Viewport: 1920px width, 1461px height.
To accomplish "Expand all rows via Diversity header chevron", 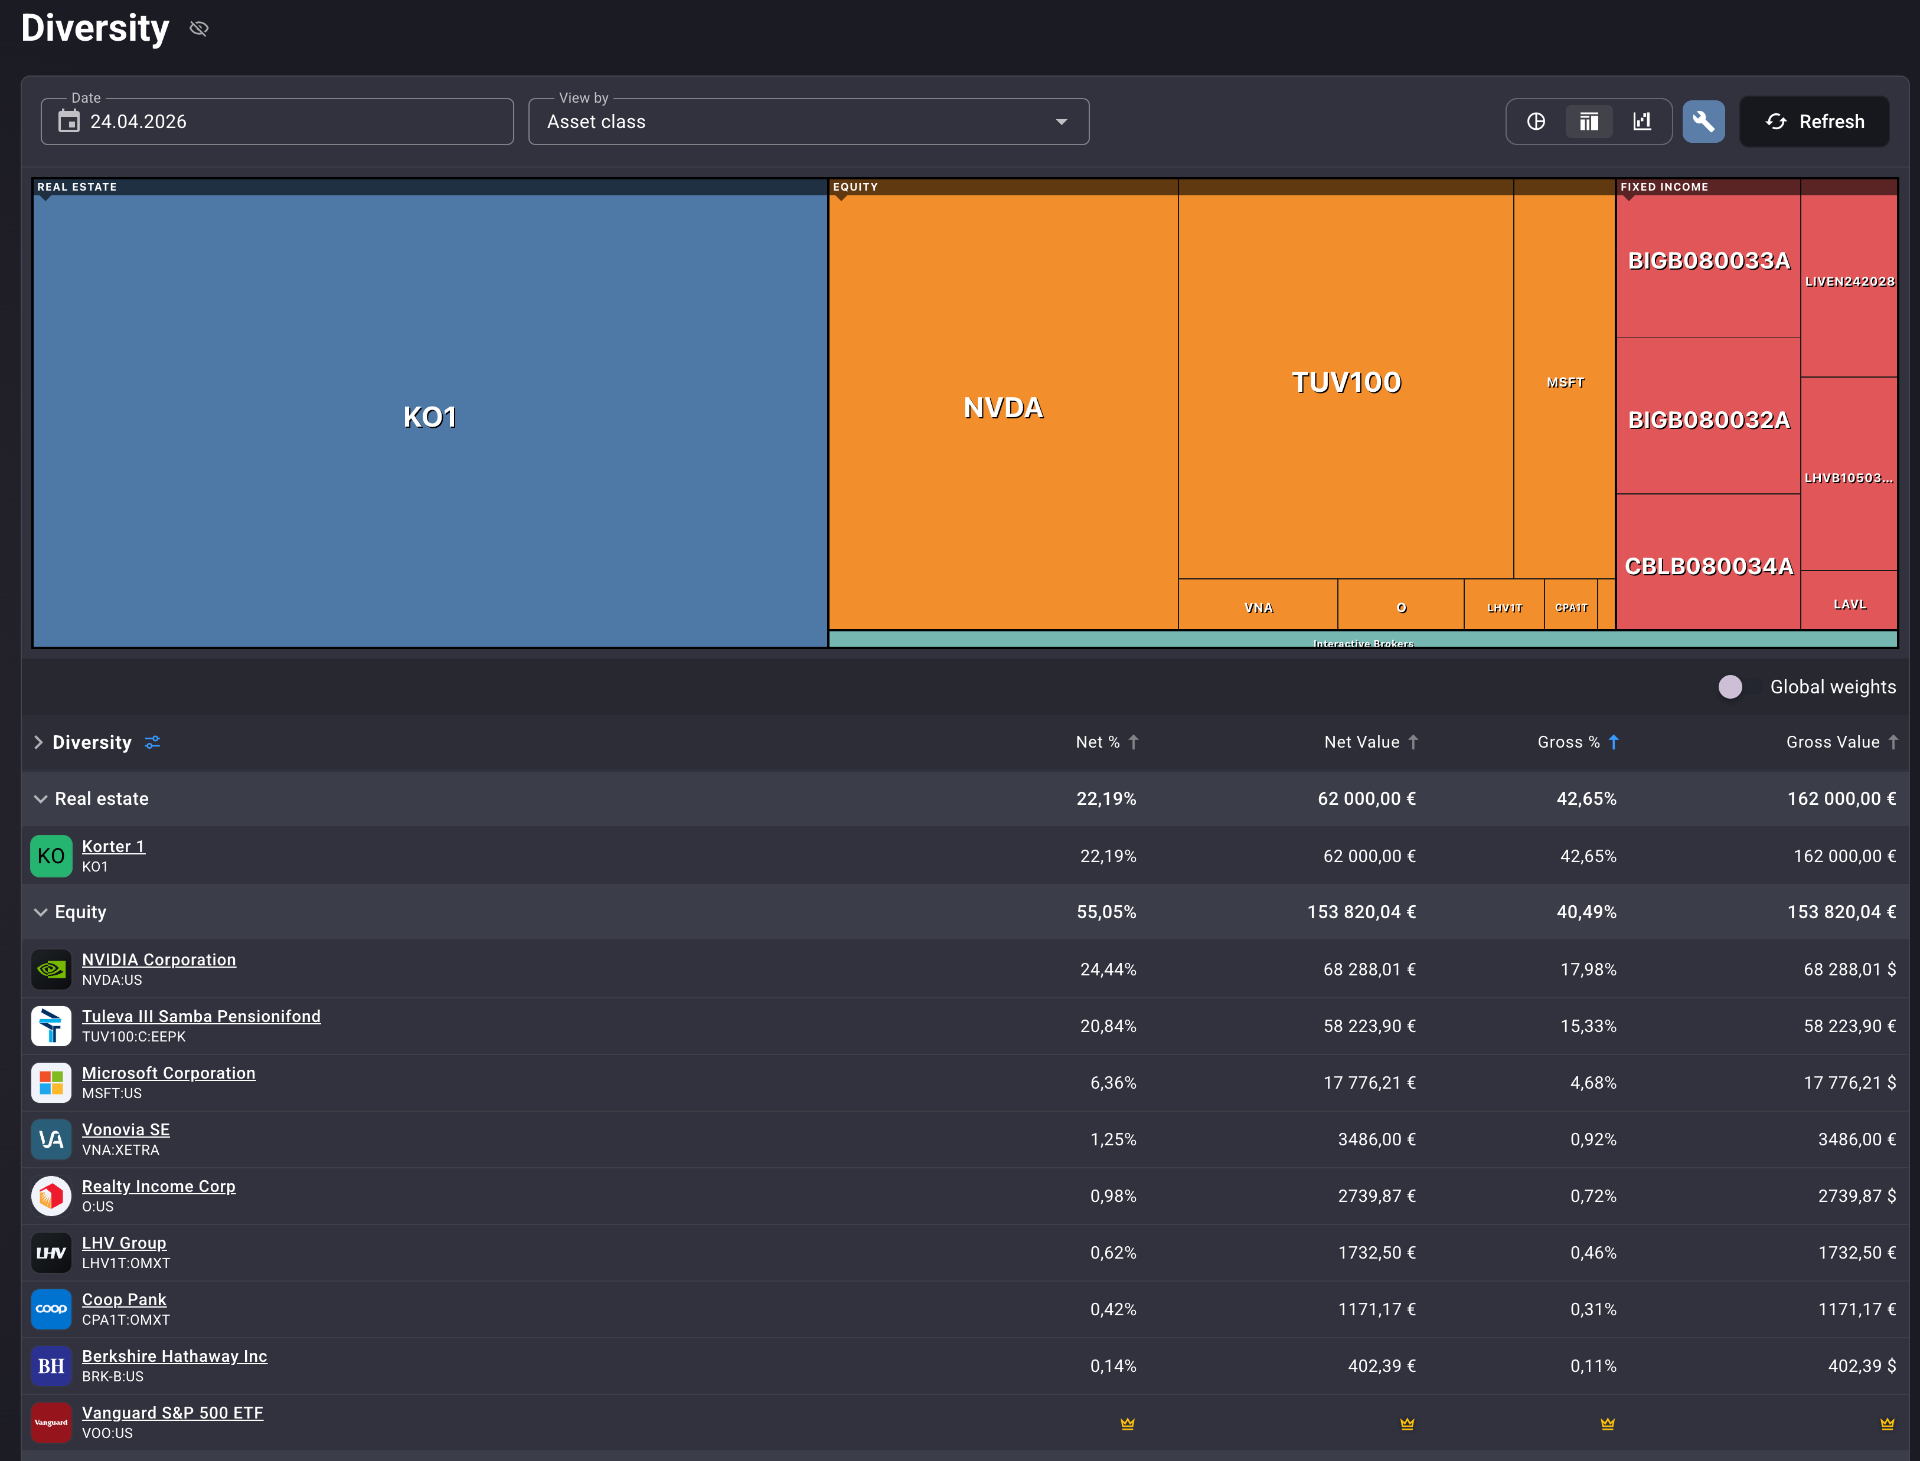I will click(38, 742).
